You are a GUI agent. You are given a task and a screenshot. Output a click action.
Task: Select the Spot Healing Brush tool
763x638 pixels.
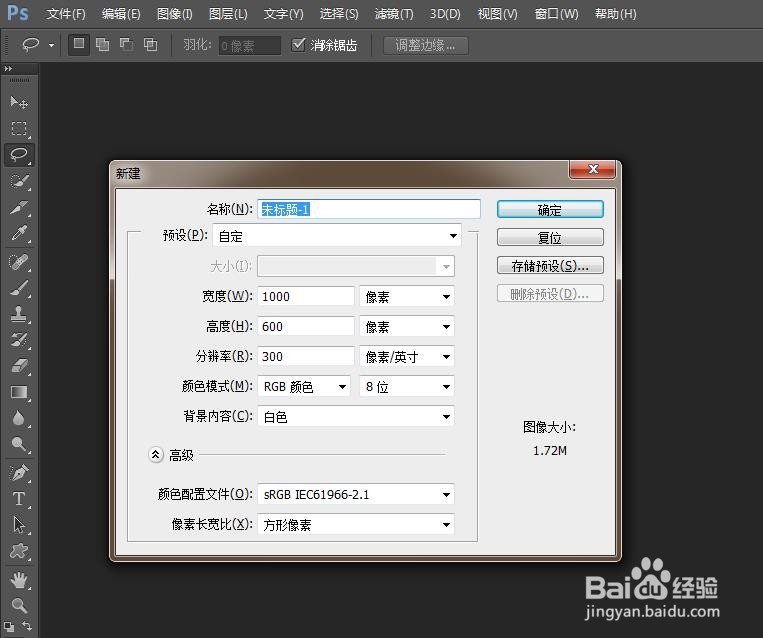19,262
